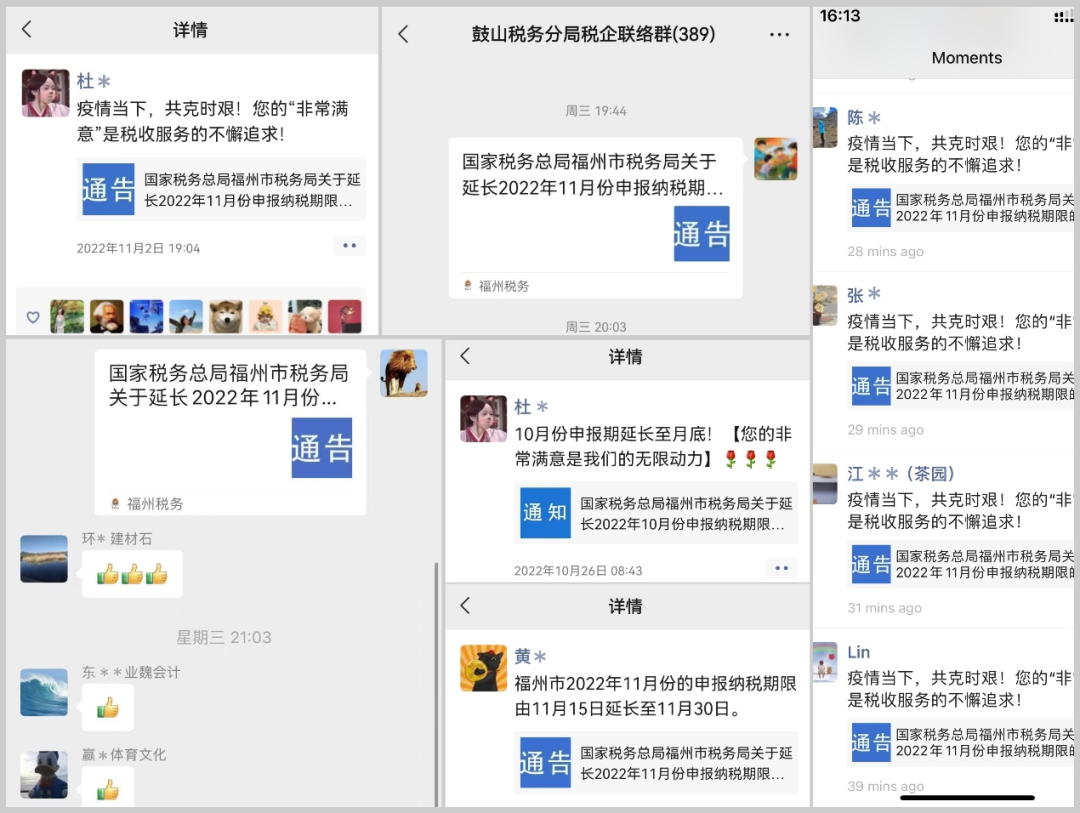This screenshot has width=1080, height=813.
Task: Open 东**业魏会计's ocean wave avatar
Action: 44,692
